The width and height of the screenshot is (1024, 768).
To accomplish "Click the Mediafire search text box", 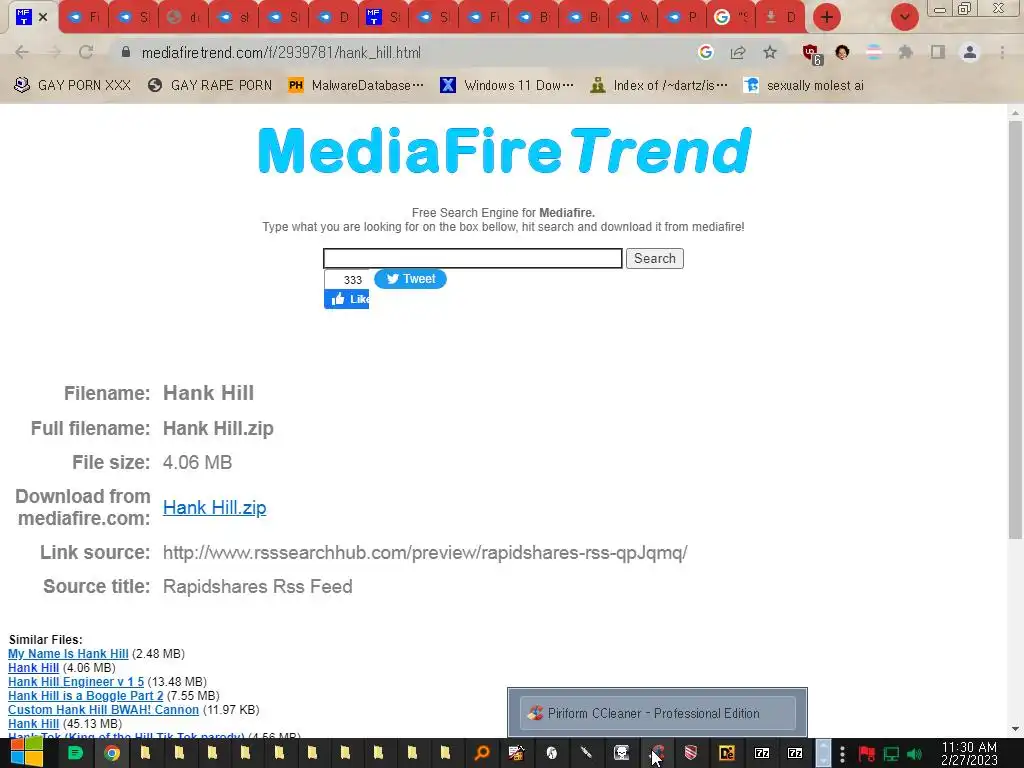I will (473, 259).
